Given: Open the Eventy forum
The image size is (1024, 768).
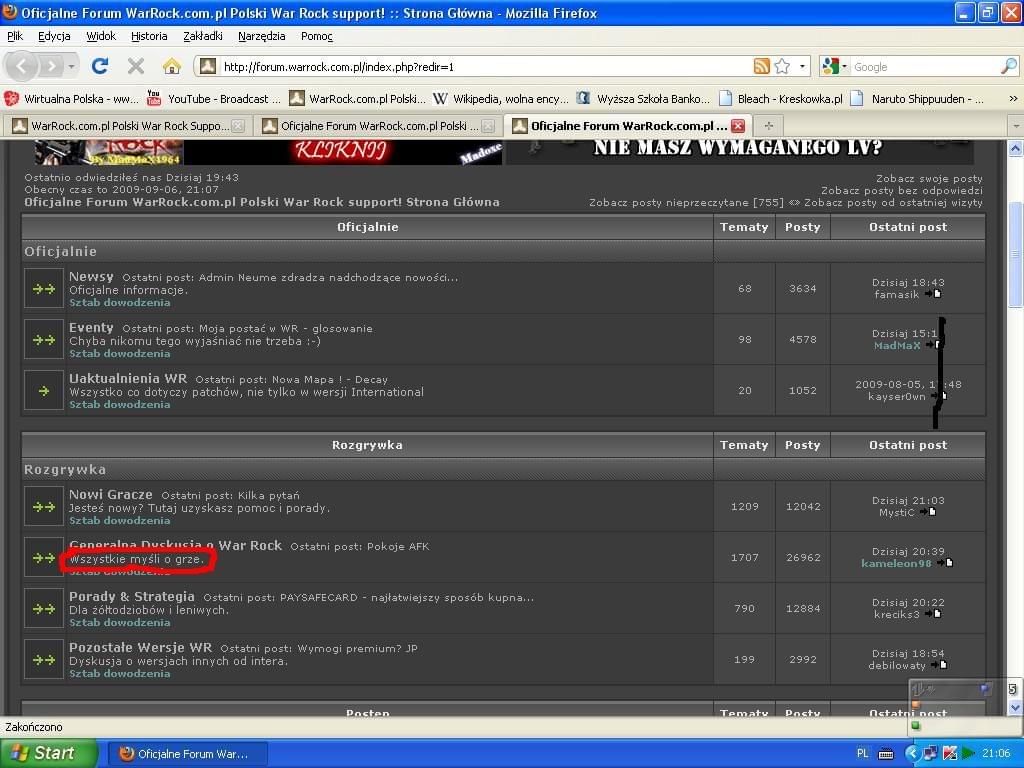Looking at the screenshot, I should pos(91,328).
